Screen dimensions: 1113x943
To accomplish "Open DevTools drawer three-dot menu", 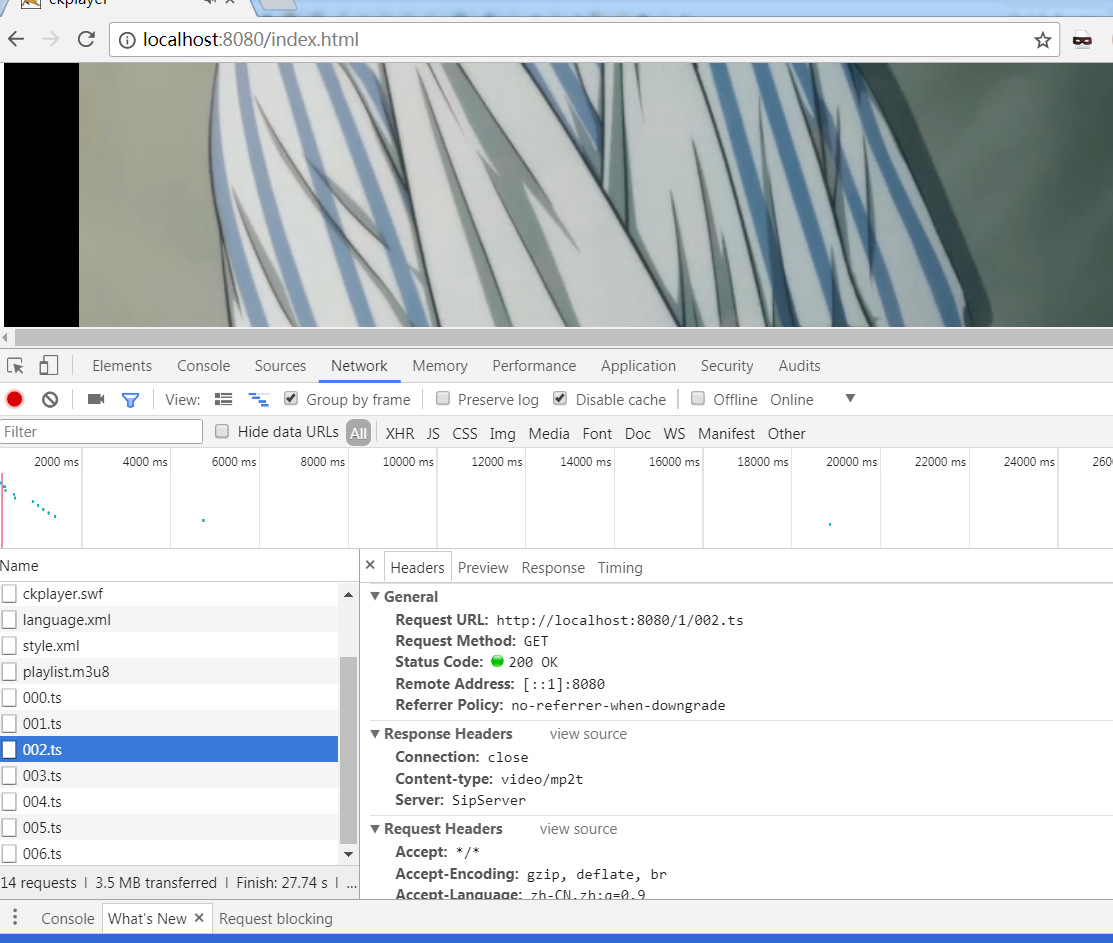I will click(15, 917).
